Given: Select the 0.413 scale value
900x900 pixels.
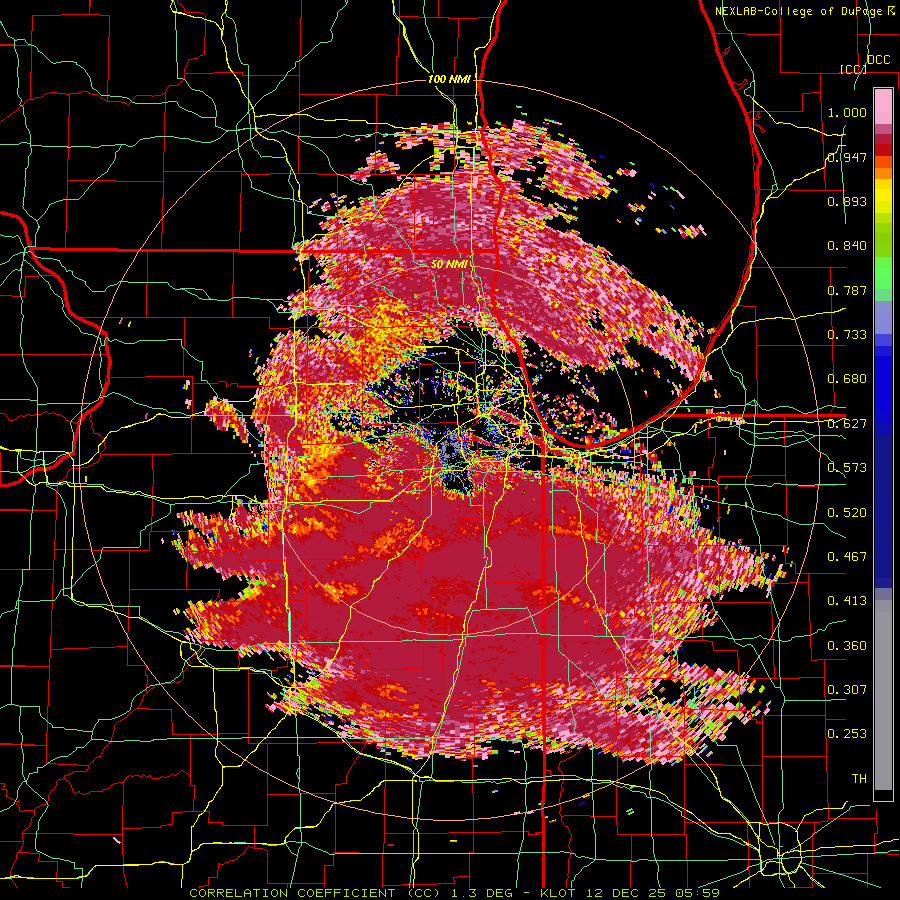Looking at the screenshot, I should 847,600.
